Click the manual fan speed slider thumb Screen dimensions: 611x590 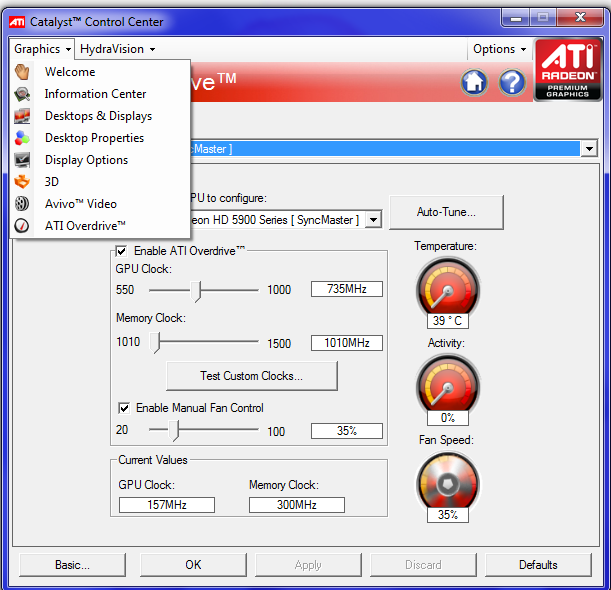click(x=174, y=430)
